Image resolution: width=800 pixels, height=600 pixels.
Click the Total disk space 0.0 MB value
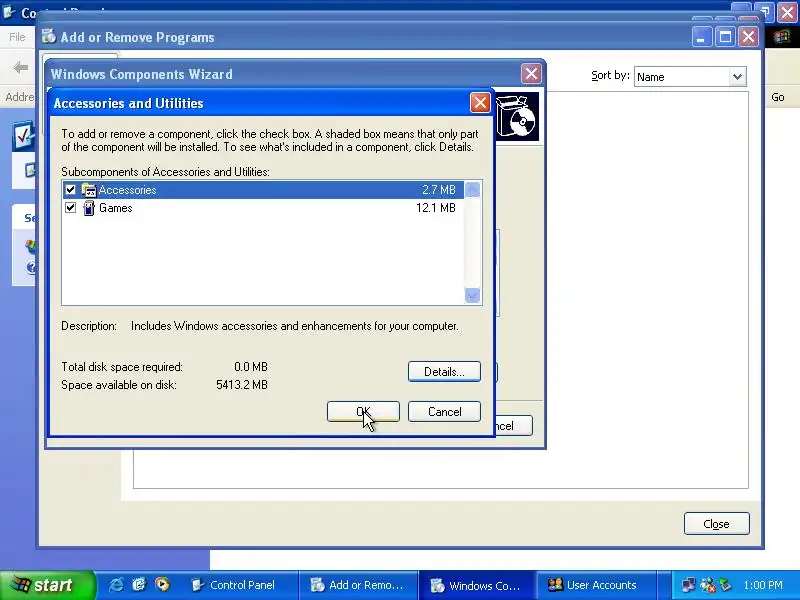251,367
